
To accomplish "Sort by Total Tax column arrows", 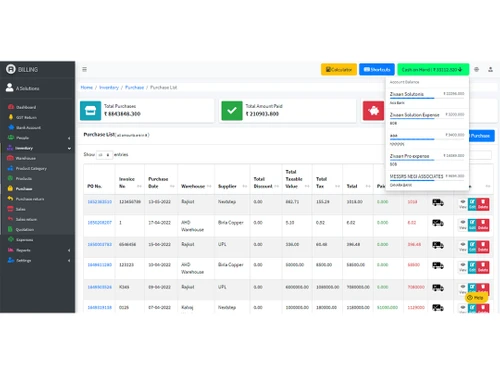I will (338, 186).
